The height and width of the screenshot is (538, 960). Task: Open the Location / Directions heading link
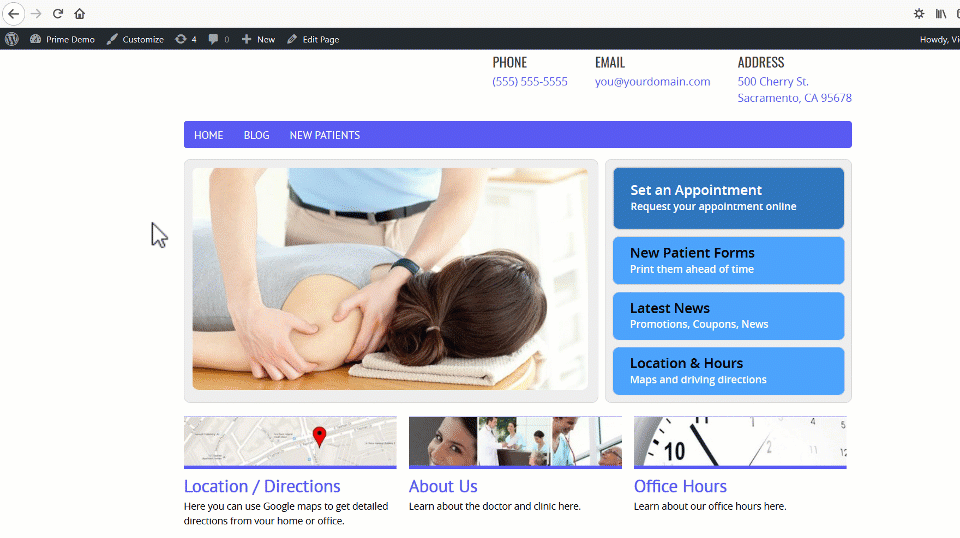[x=262, y=487]
